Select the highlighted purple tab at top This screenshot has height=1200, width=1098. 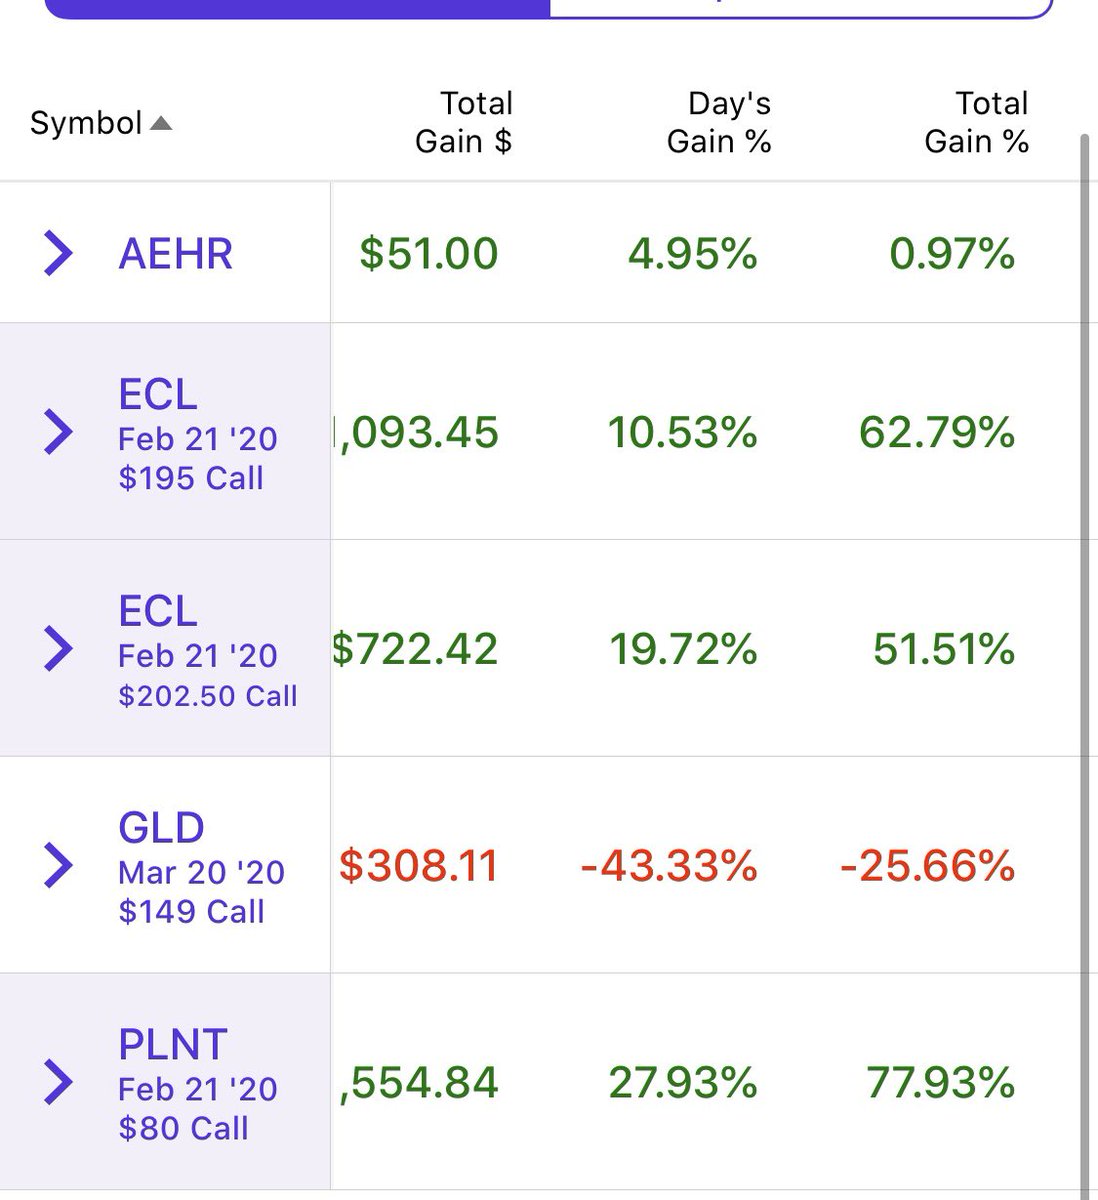coord(298,8)
